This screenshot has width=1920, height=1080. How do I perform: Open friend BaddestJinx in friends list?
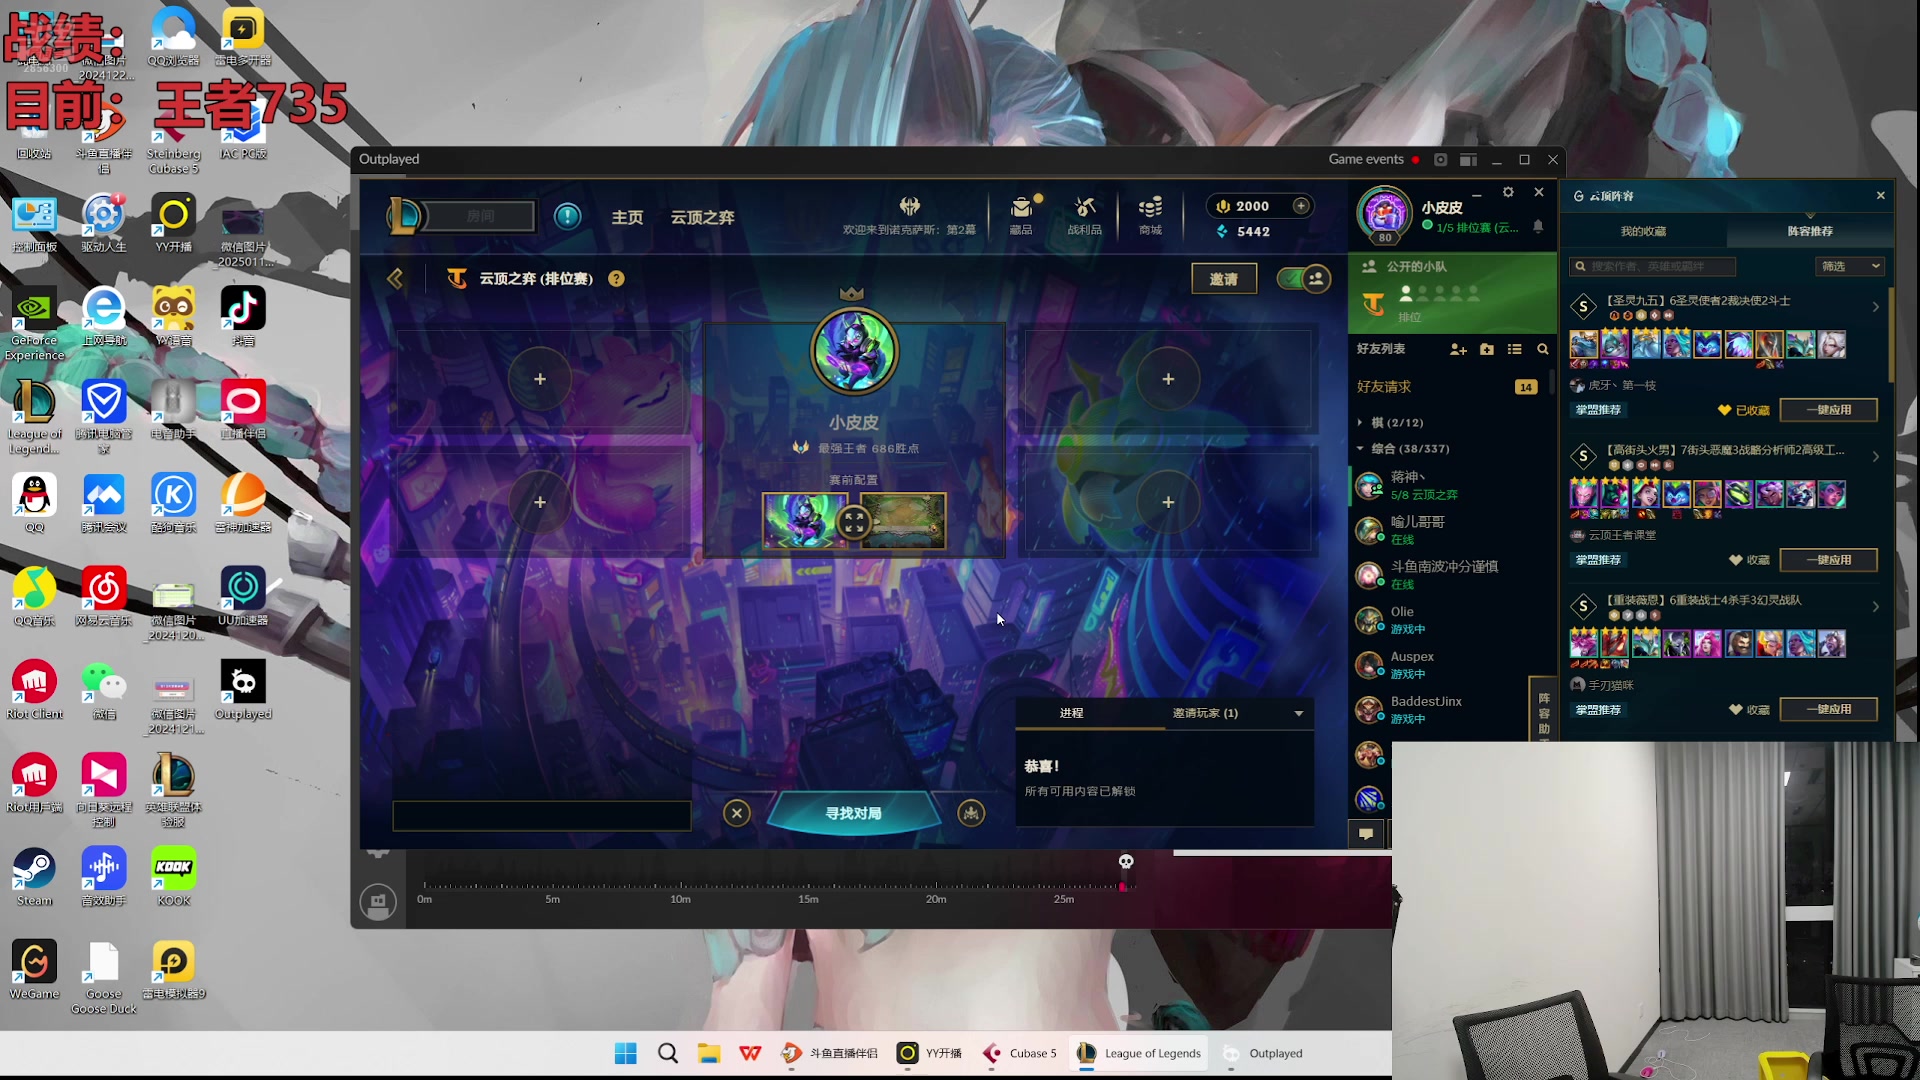tap(1448, 710)
